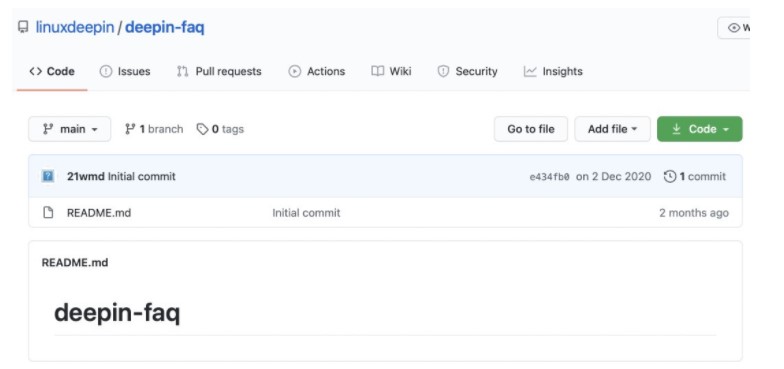The width and height of the screenshot is (784, 369).
Task: Go to the Actions tab
Action: (x=316, y=72)
